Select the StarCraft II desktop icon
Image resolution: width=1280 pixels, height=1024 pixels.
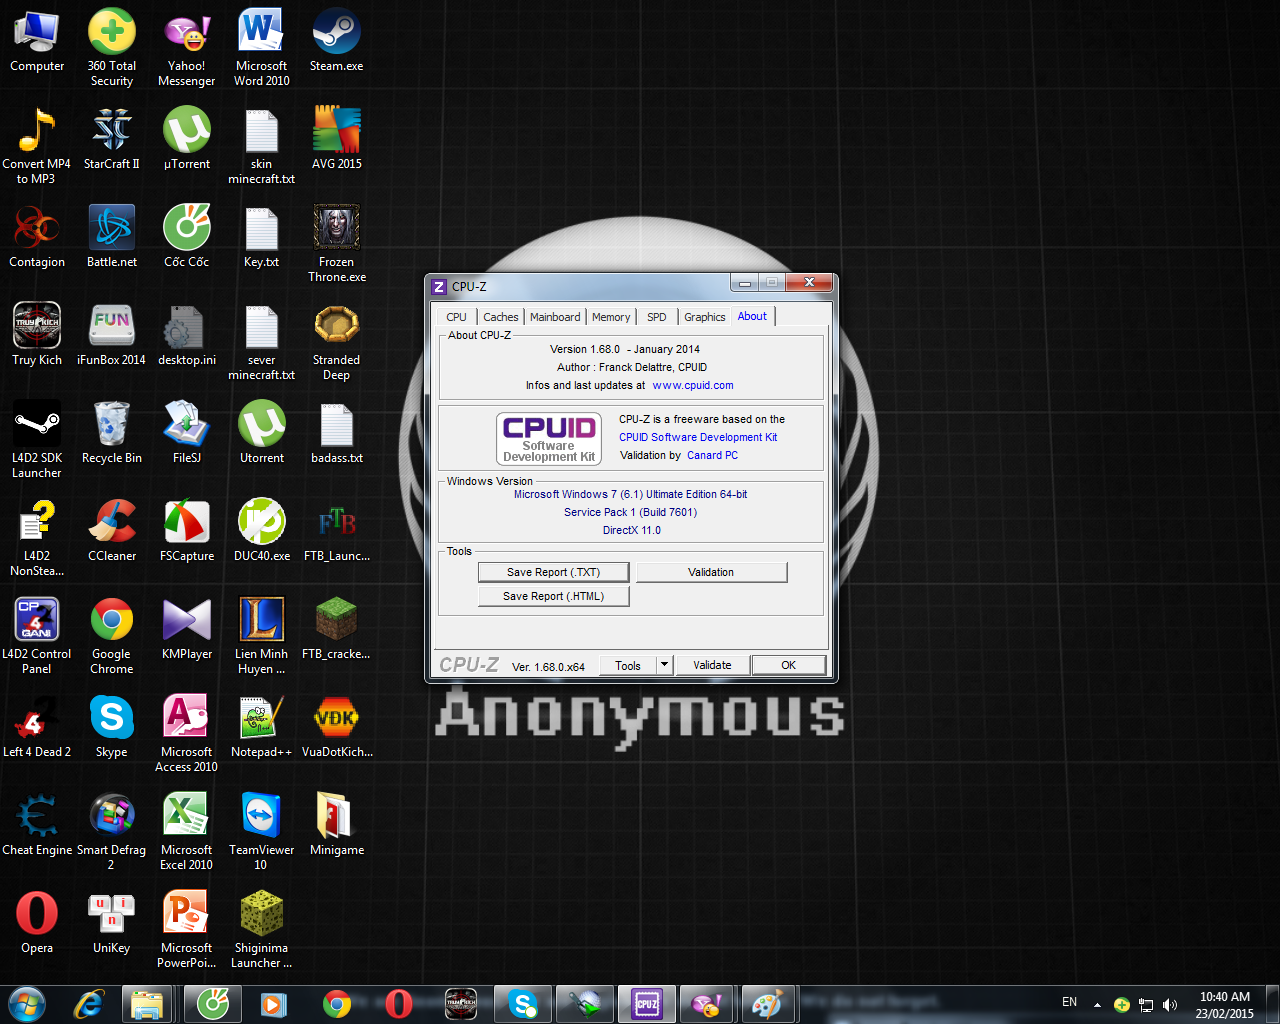[x=112, y=139]
